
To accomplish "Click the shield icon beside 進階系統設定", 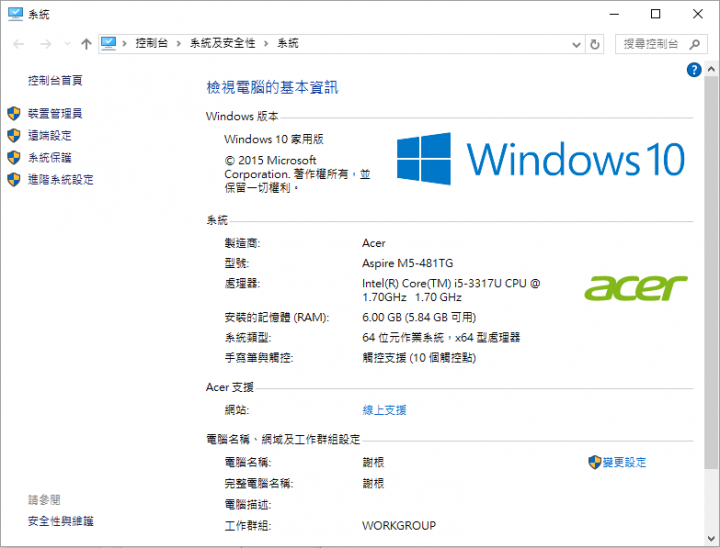I will click(14, 180).
